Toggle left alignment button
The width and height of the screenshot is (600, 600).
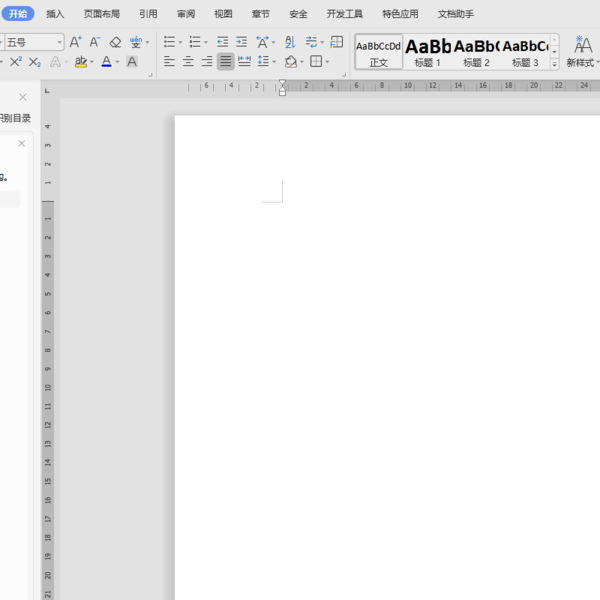pos(169,62)
